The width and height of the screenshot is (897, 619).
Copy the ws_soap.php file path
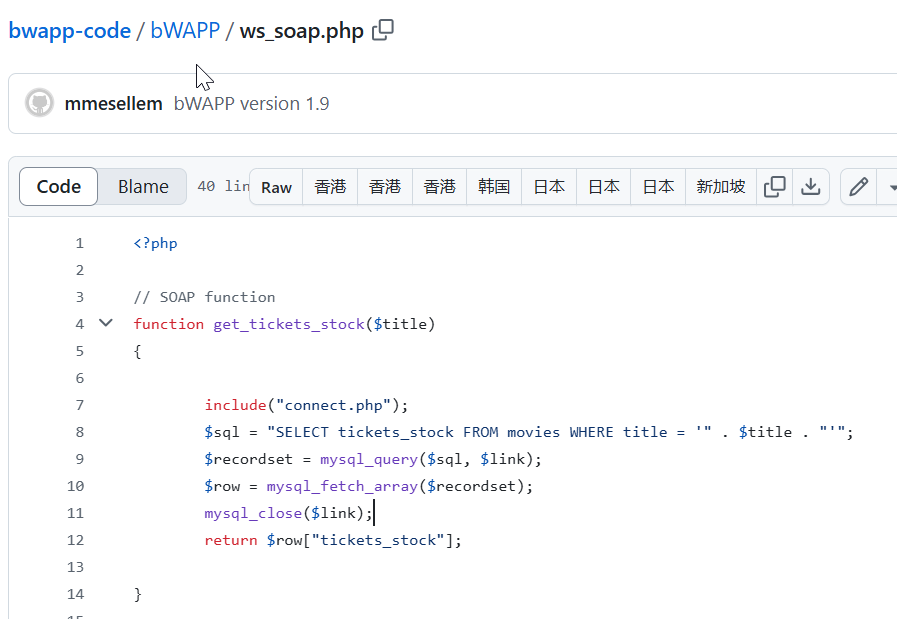pos(382,31)
